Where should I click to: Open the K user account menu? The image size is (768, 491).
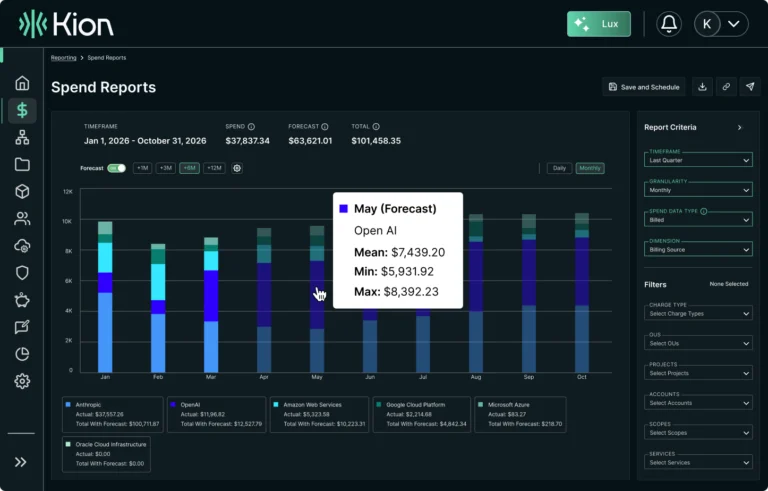point(721,24)
